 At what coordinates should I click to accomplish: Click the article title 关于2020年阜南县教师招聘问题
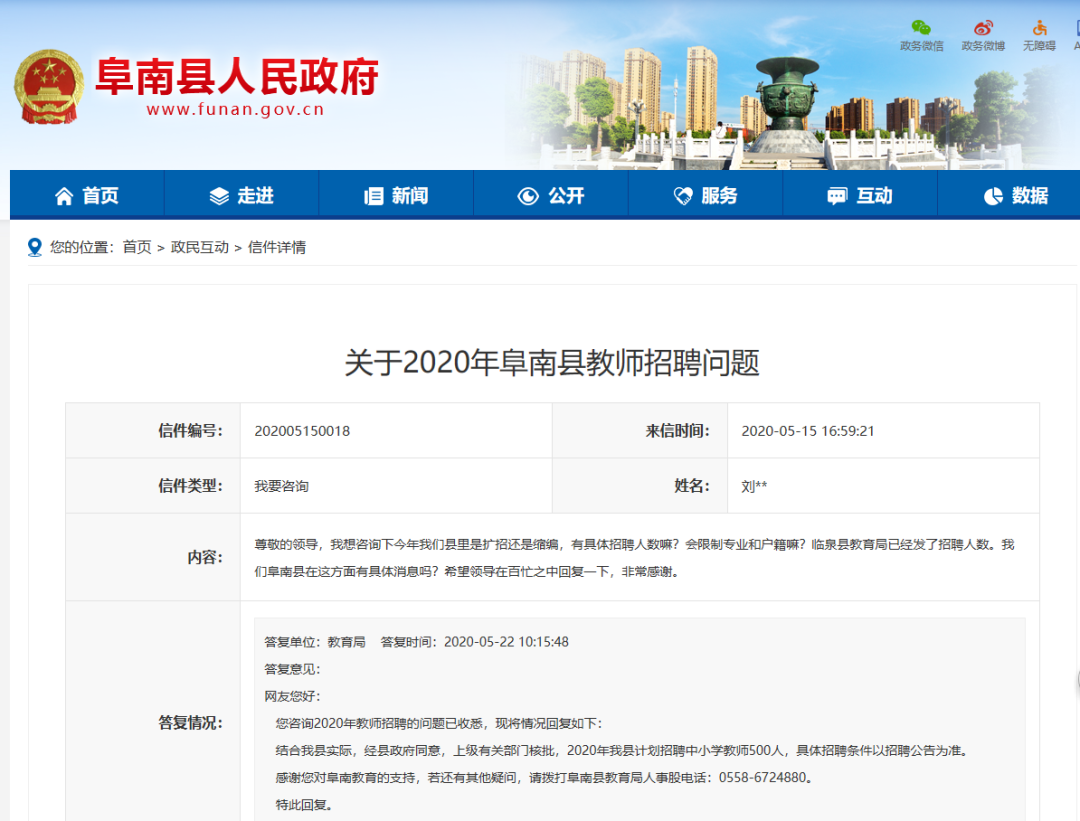click(552, 362)
